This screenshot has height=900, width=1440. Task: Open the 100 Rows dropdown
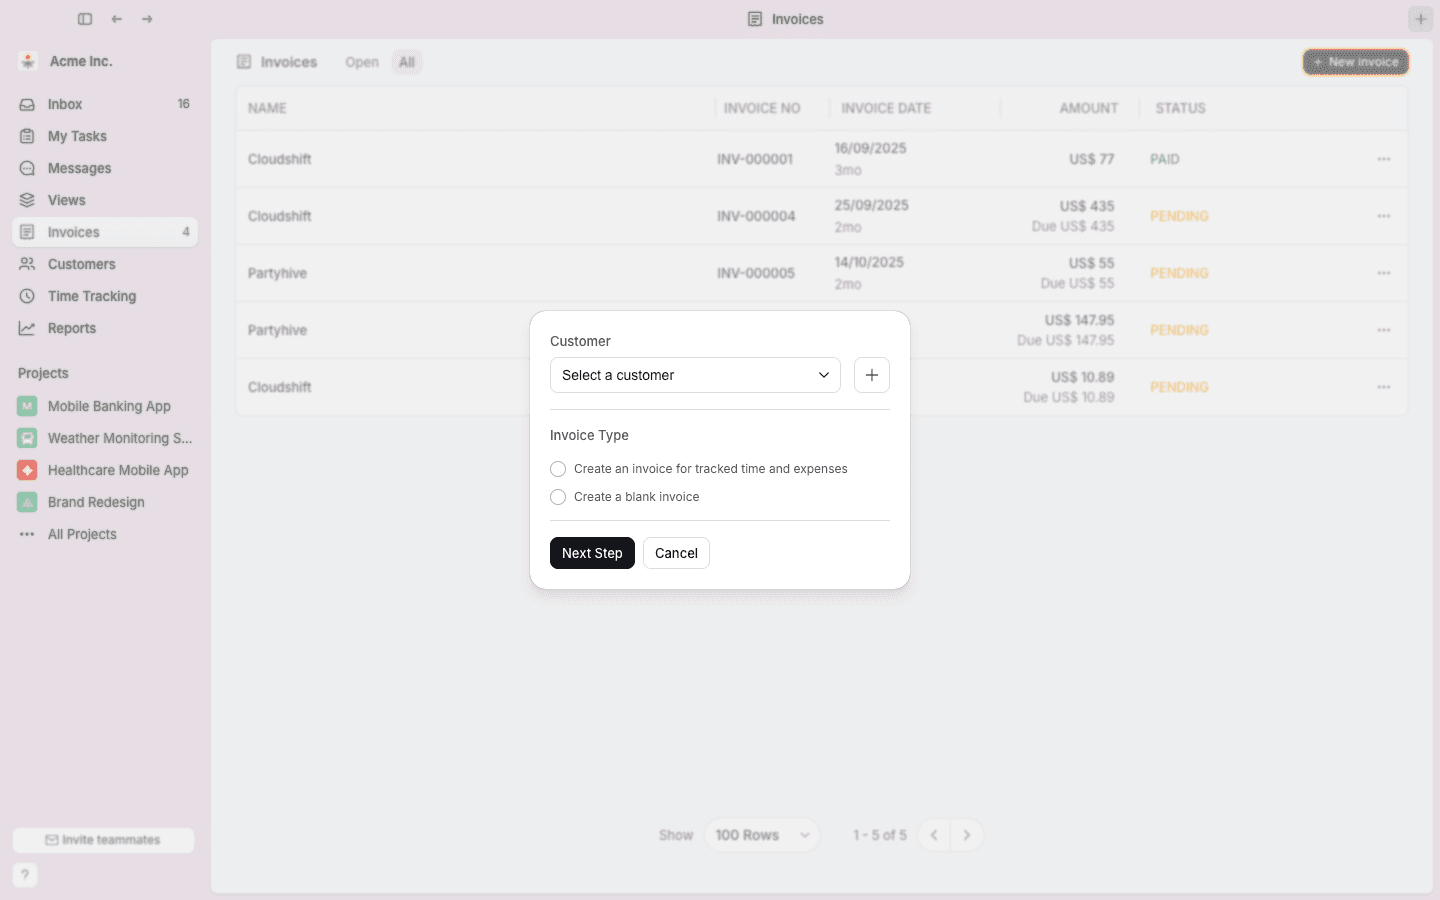click(x=762, y=835)
